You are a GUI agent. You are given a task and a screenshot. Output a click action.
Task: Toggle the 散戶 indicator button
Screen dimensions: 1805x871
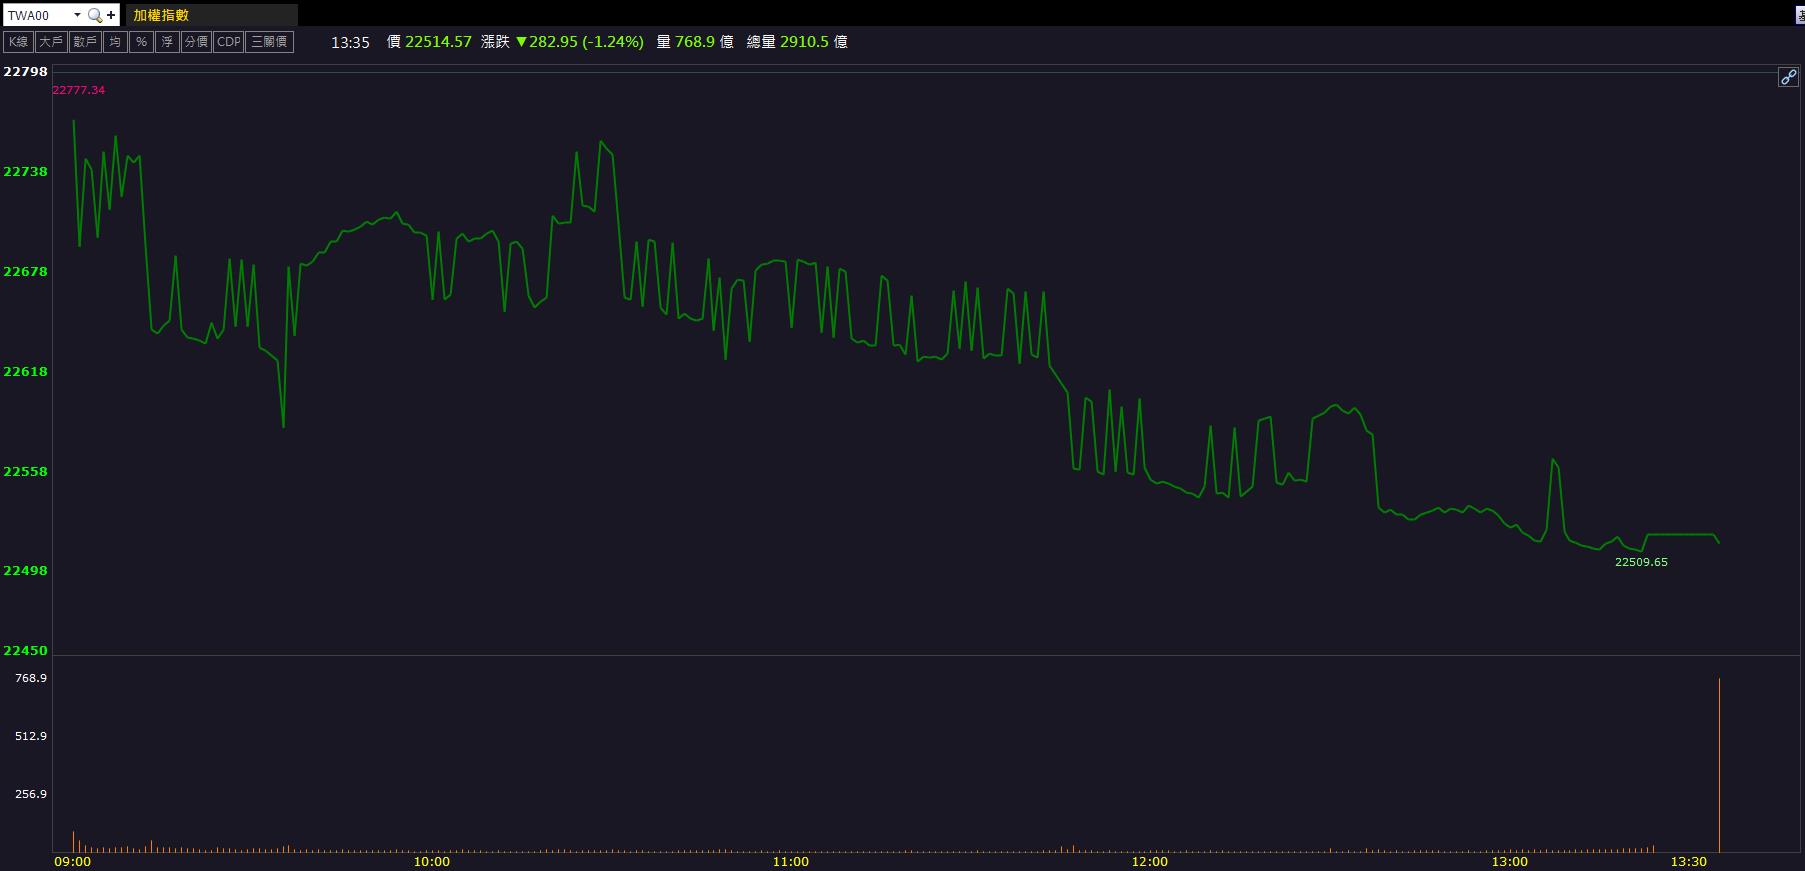pyautogui.click(x=85, y=42)
